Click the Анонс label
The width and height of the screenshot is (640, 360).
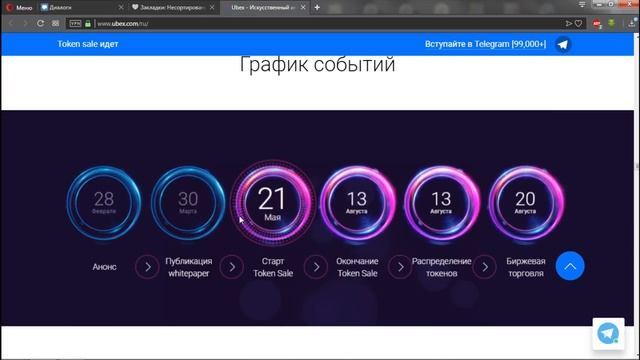tap(104, 267)
